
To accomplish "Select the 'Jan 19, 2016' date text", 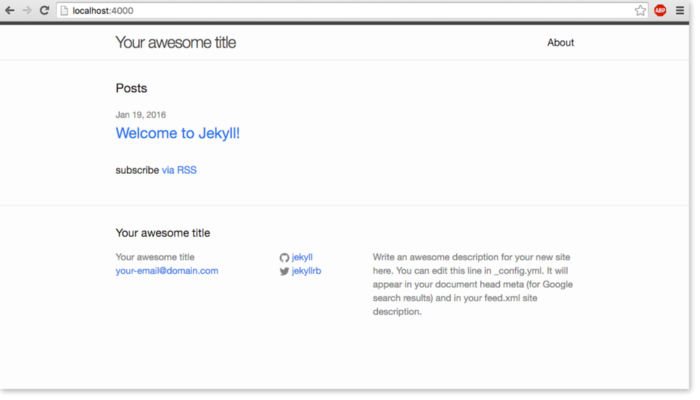I will pyautogui.click(x=141, y=115).
